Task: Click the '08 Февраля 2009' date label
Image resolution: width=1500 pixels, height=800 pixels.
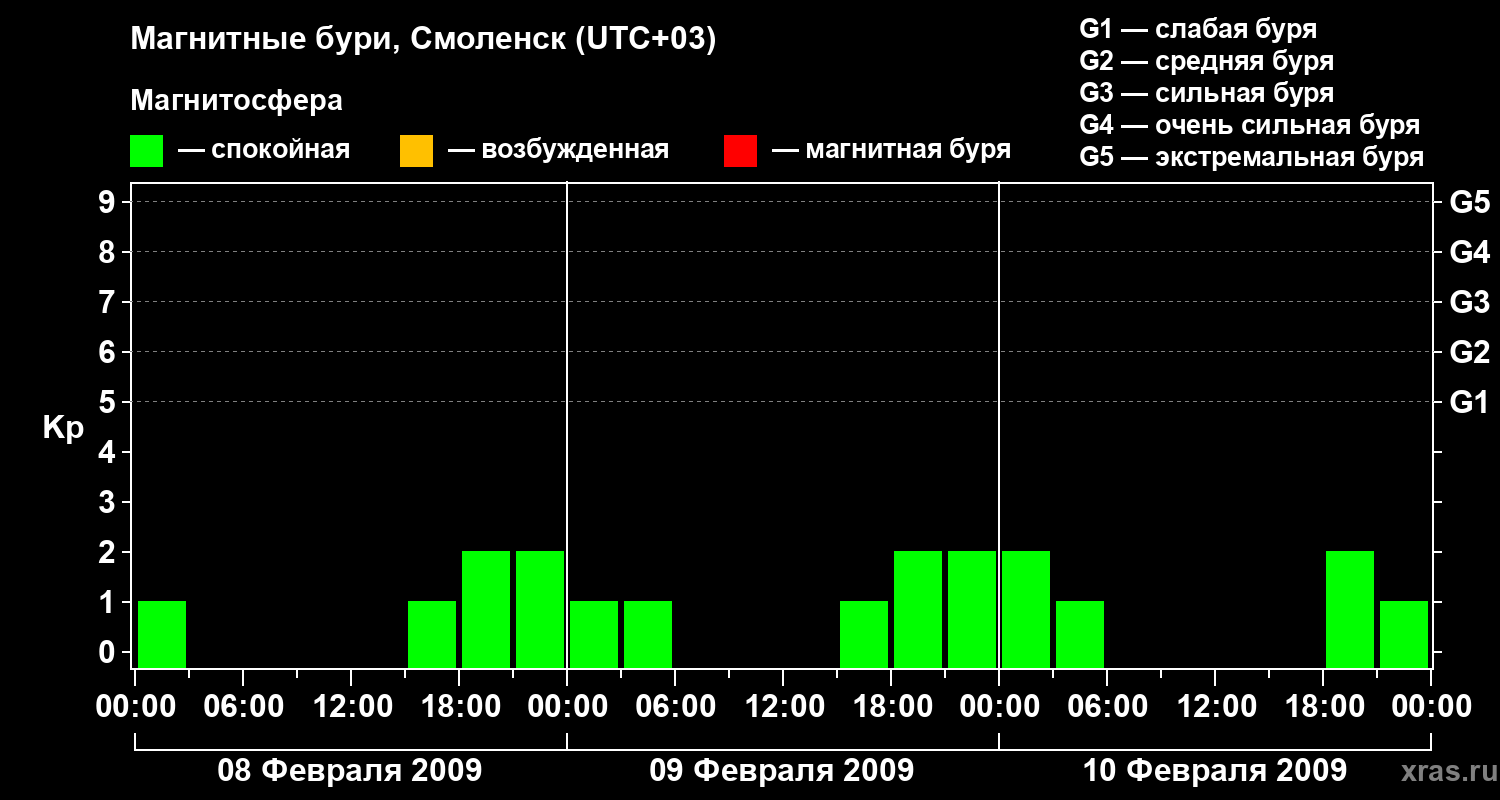Action: (350, 771)
